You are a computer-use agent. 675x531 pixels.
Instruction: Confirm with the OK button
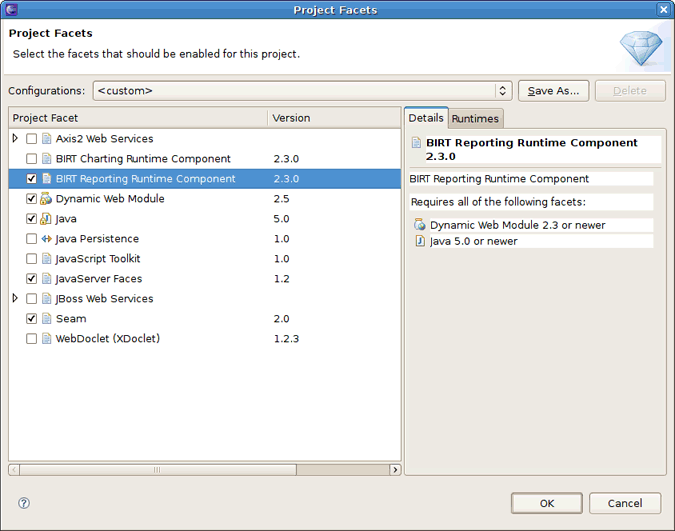(x=547, y=503)
